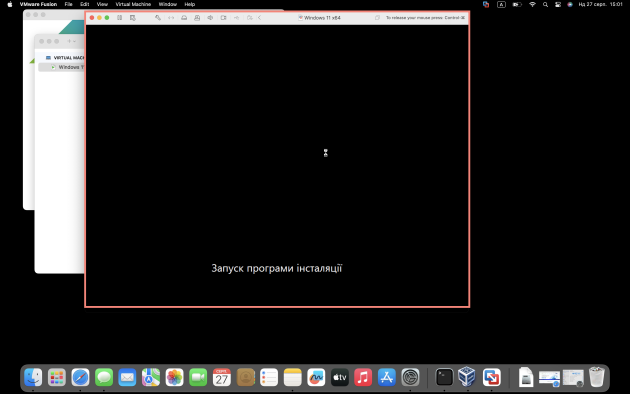The image size is (630, 394).
Task: Open the Window menu
Action: (x=168, y=4)
